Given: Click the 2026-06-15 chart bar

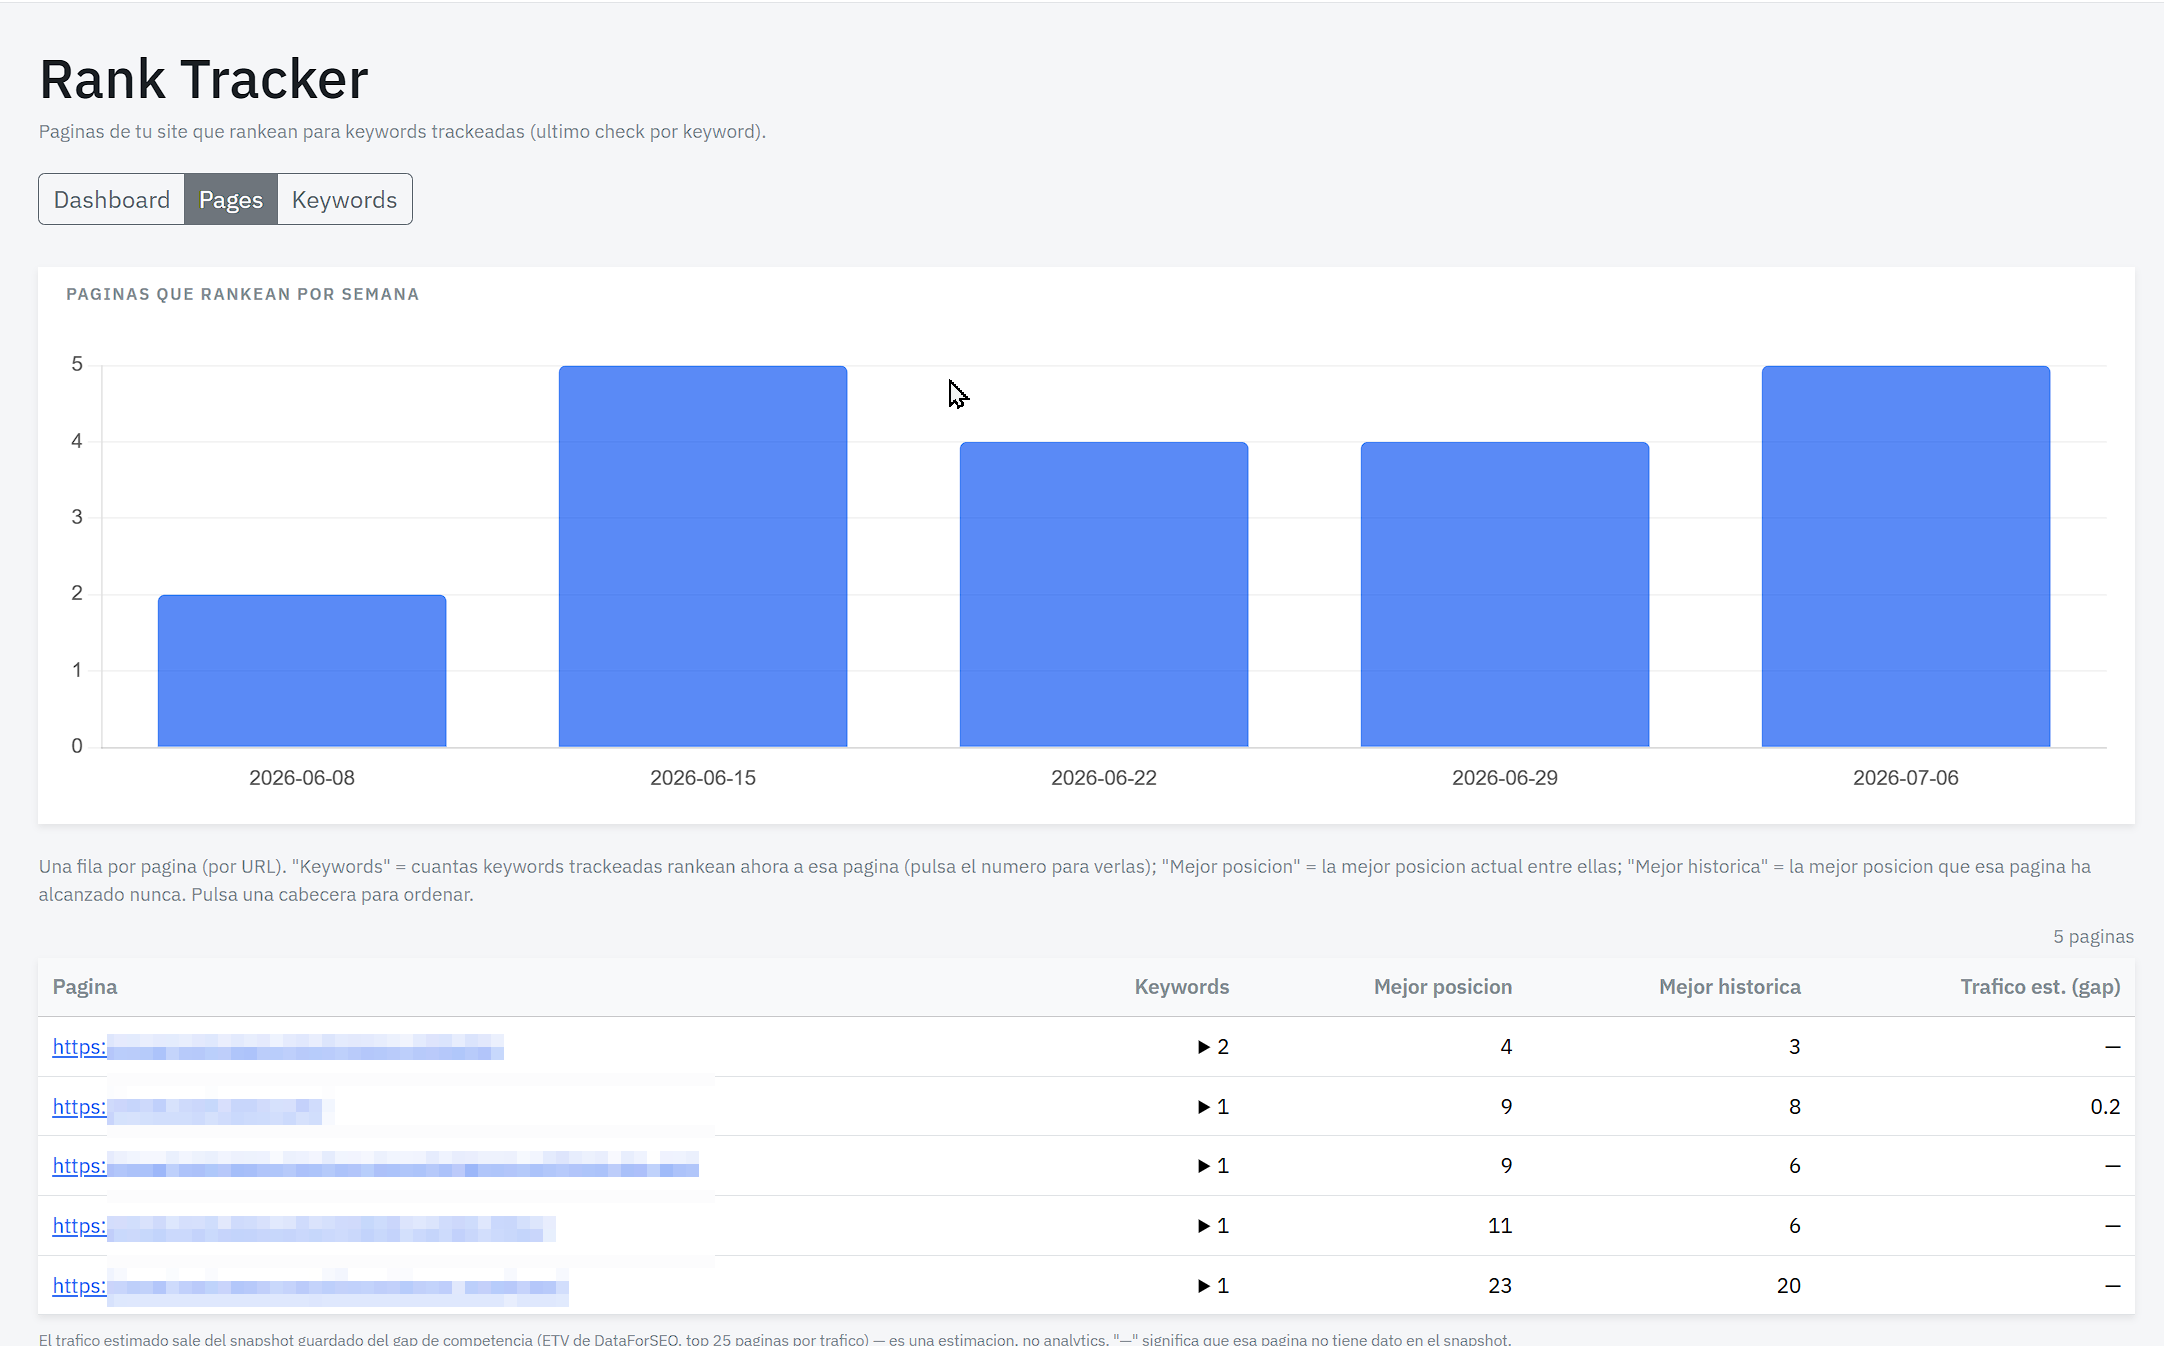Looking at the screenshot, I should coord(703,556).
